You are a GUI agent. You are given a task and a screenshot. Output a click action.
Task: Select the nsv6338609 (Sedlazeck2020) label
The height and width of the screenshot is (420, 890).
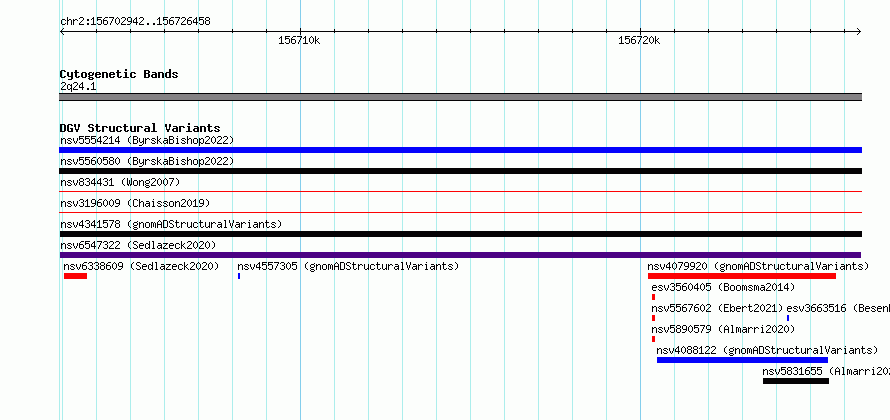(141, 266)
